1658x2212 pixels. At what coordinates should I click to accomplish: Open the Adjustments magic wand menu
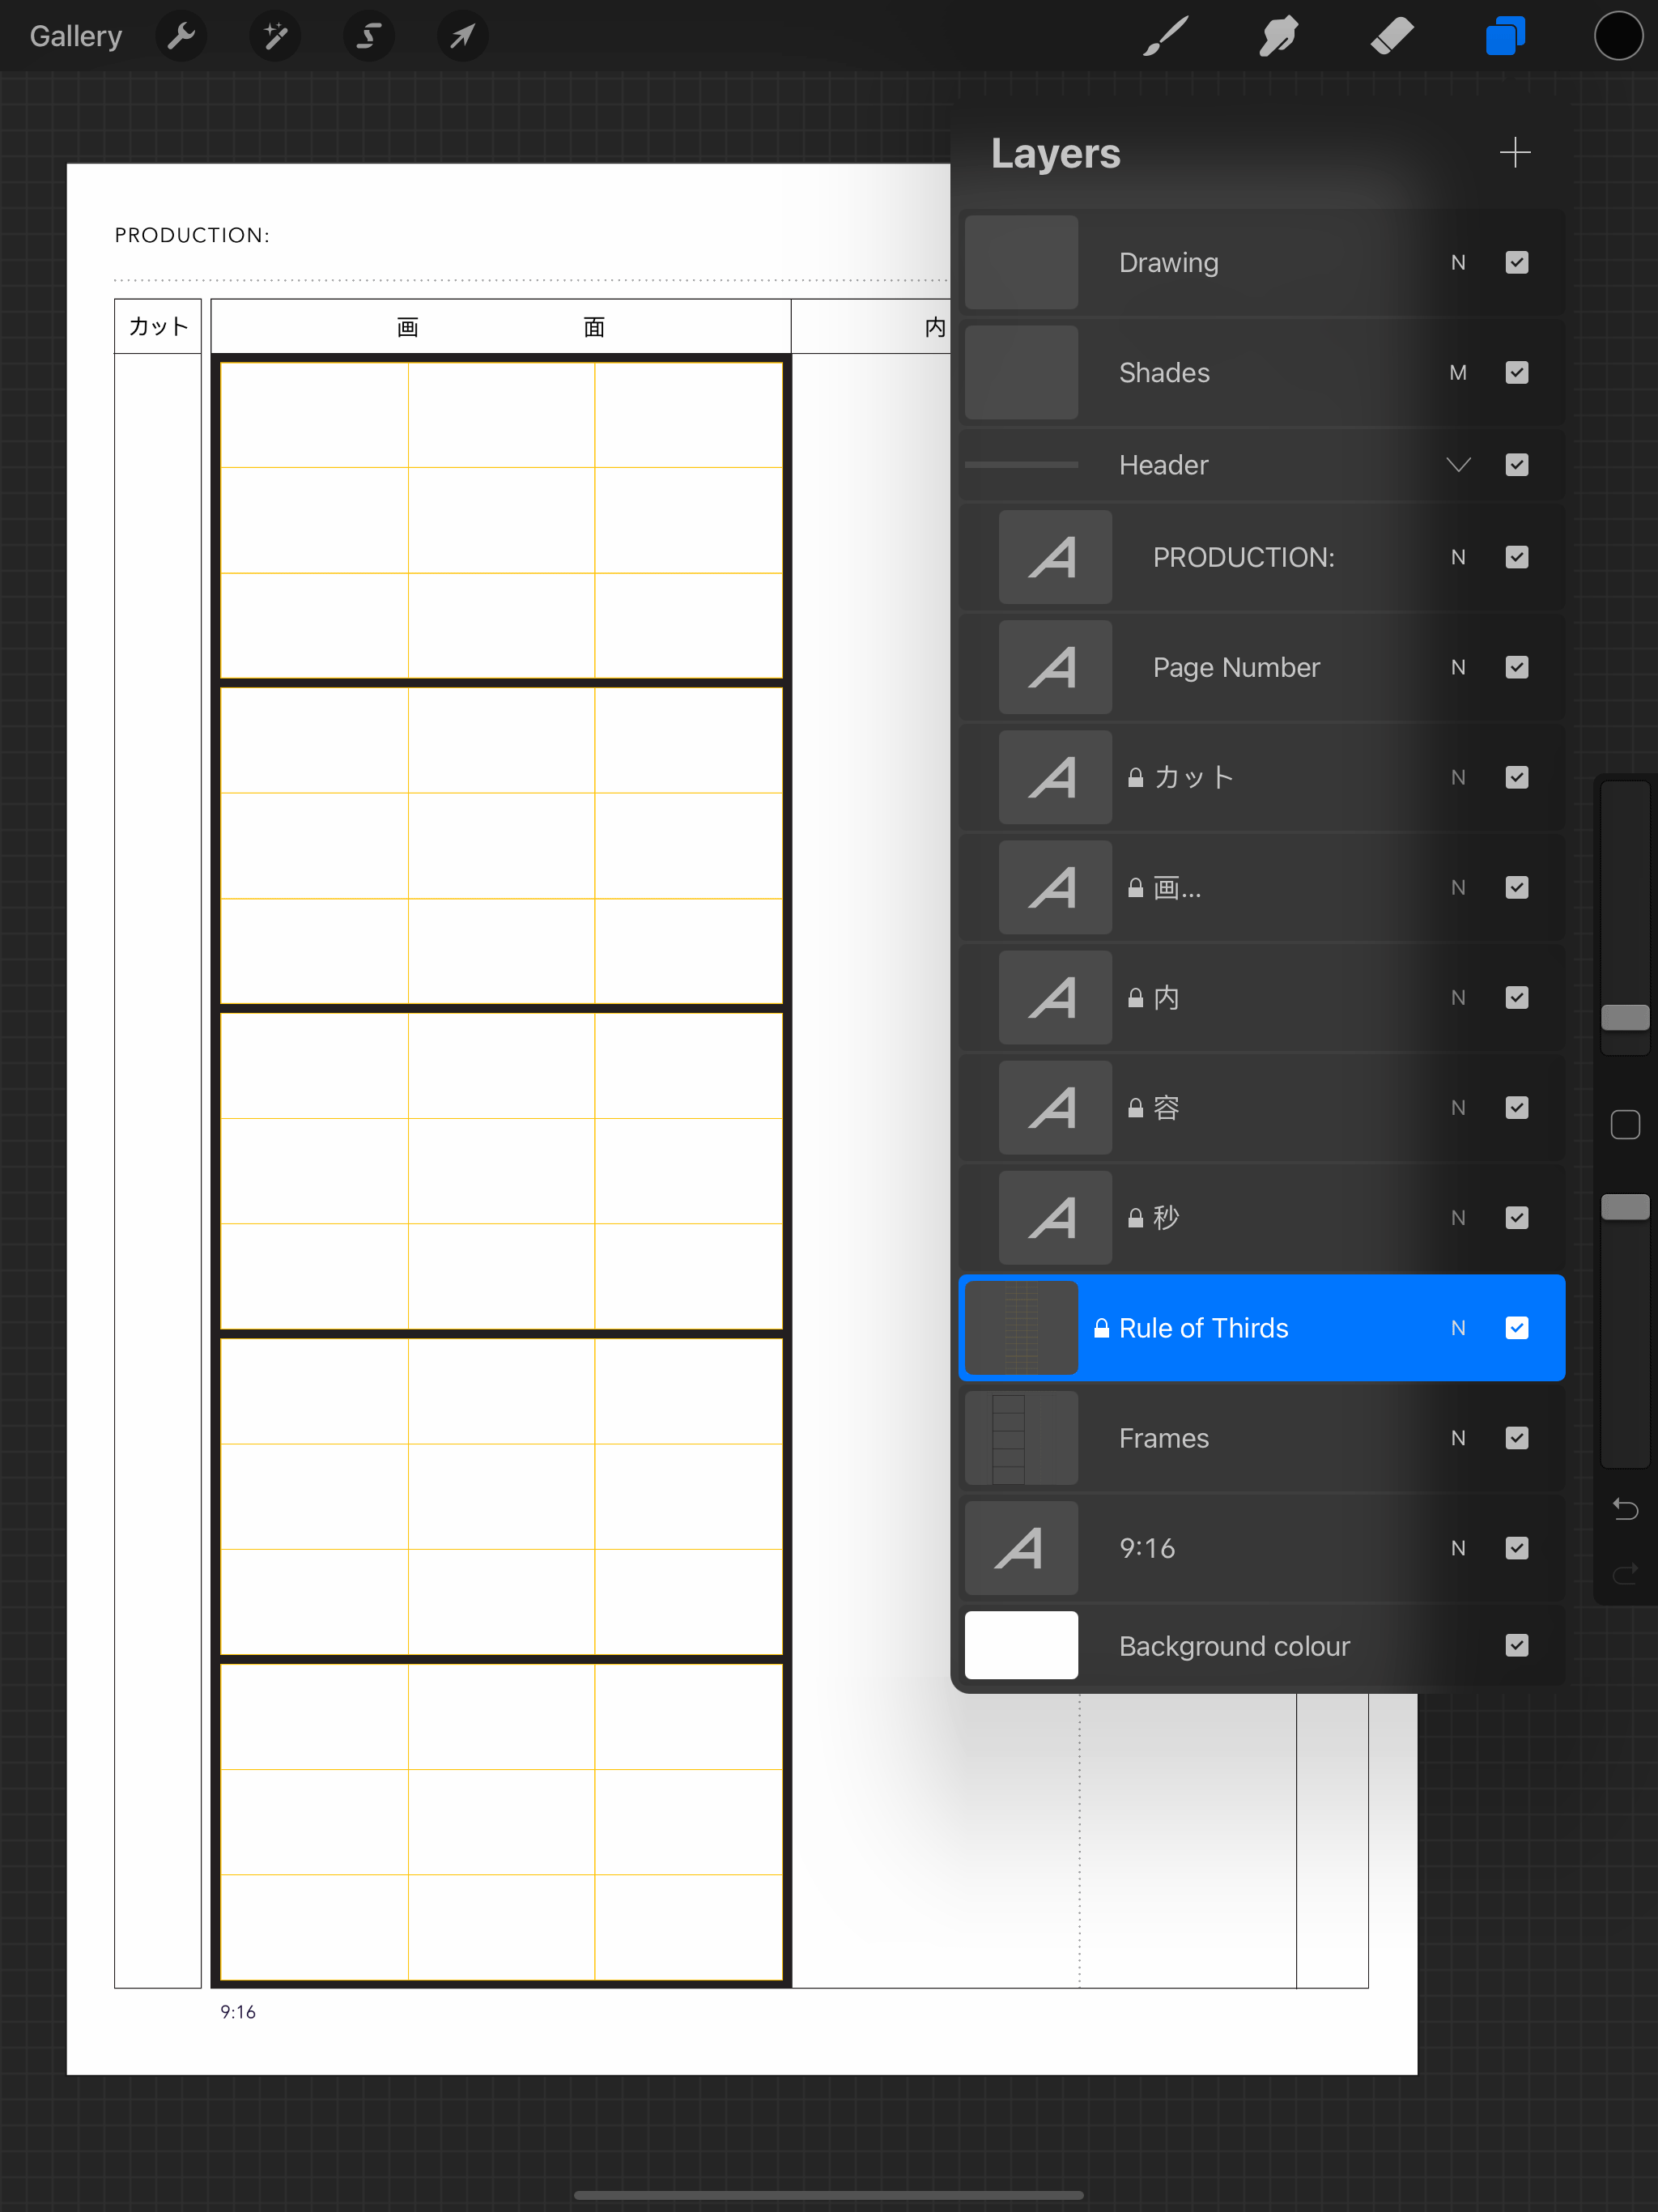pos(275,37)
